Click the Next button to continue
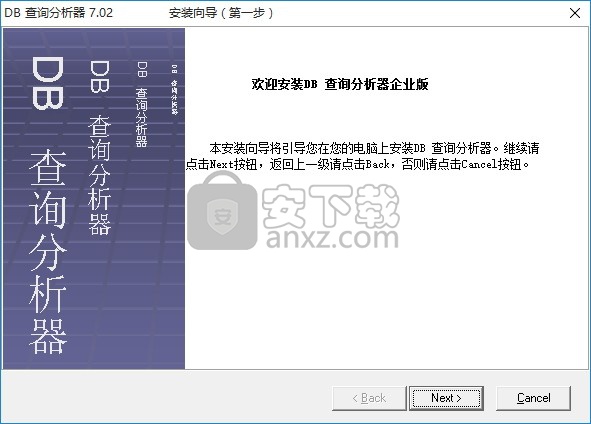Image resolution: width=591 pixels, height=424 pixels. tap(446, 398)
